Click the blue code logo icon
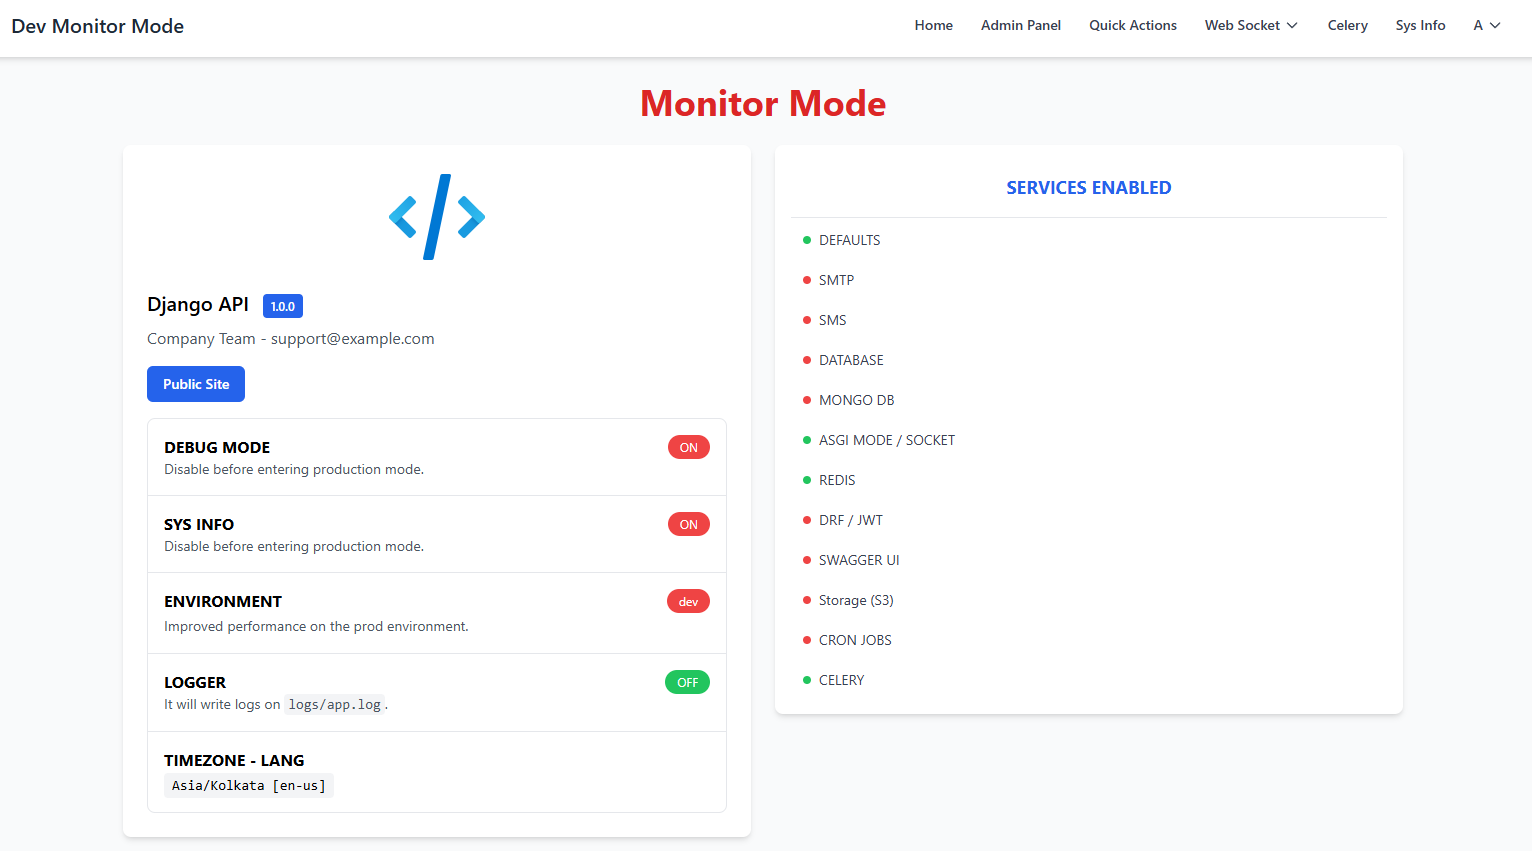The width and height of the screenshot is (1532, 851). coord(436,216)
